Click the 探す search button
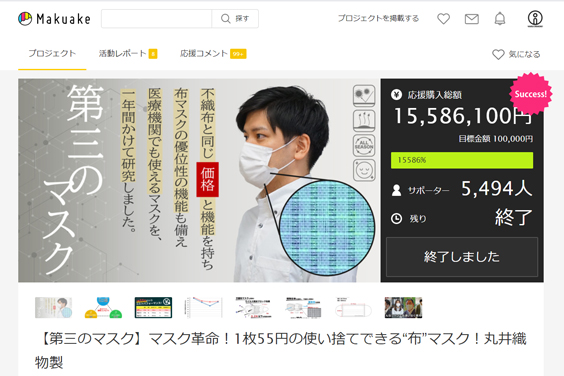Image resolution: width=564 pixels, height=376 pixels. 235,19
